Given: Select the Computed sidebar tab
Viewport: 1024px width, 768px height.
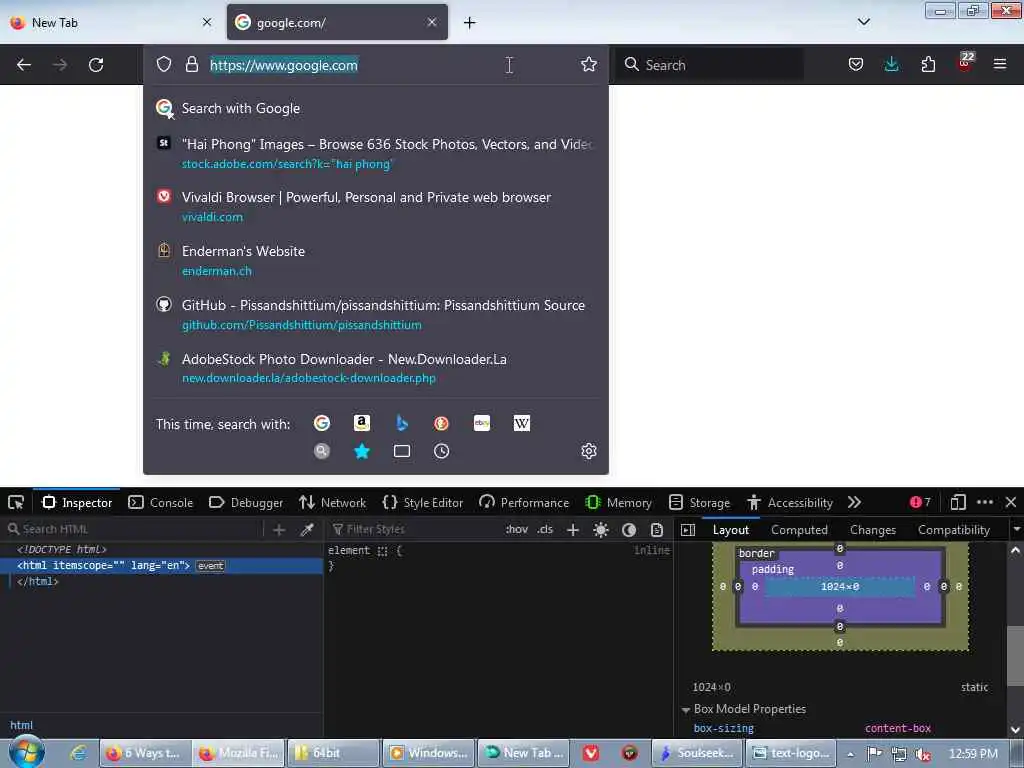Looking at the screenshot, I should pos(799,530).
